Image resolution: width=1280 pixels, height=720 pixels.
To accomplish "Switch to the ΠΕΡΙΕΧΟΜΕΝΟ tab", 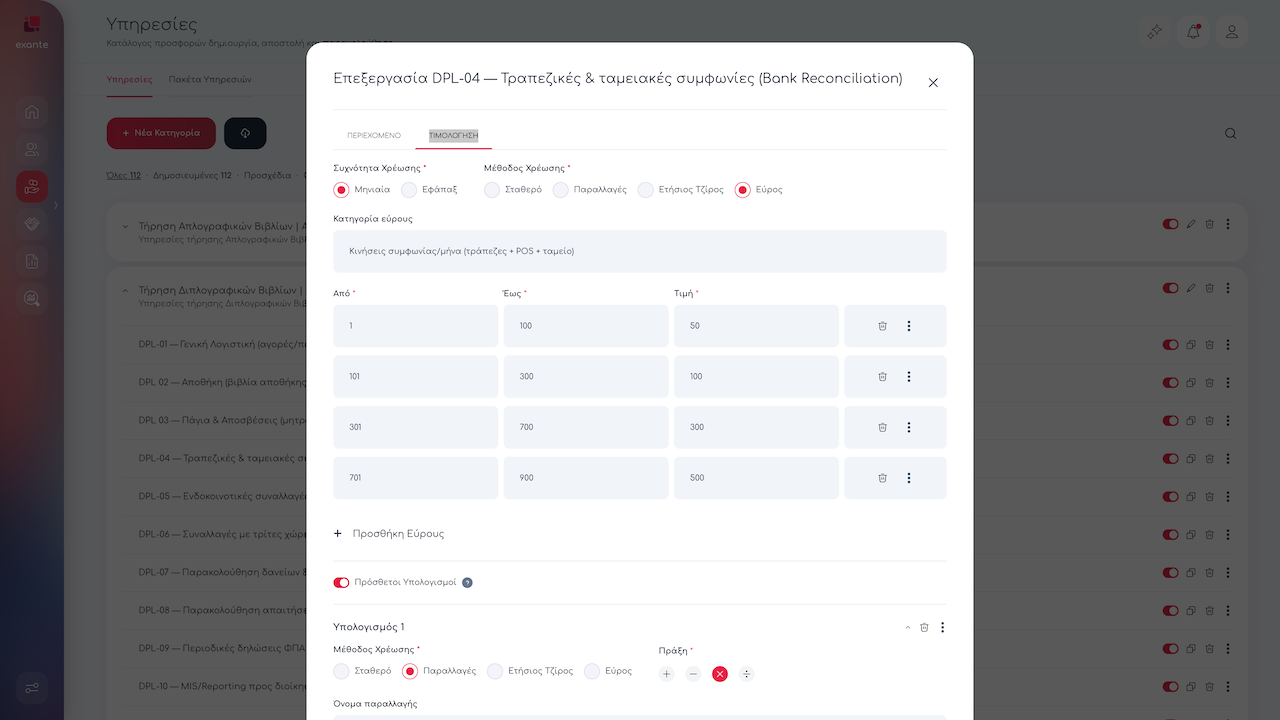I will [374, 135].
